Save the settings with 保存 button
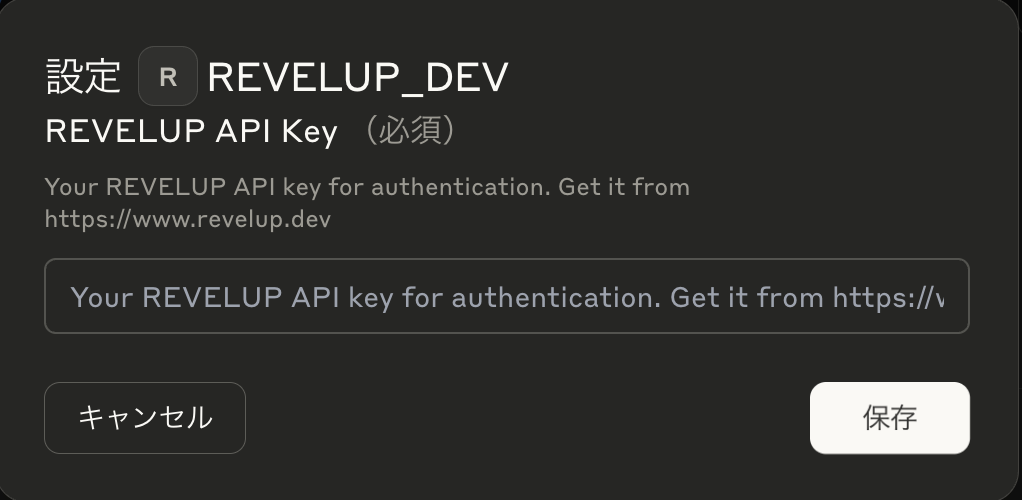This screenshot has height=500, width=1022. 889,418
